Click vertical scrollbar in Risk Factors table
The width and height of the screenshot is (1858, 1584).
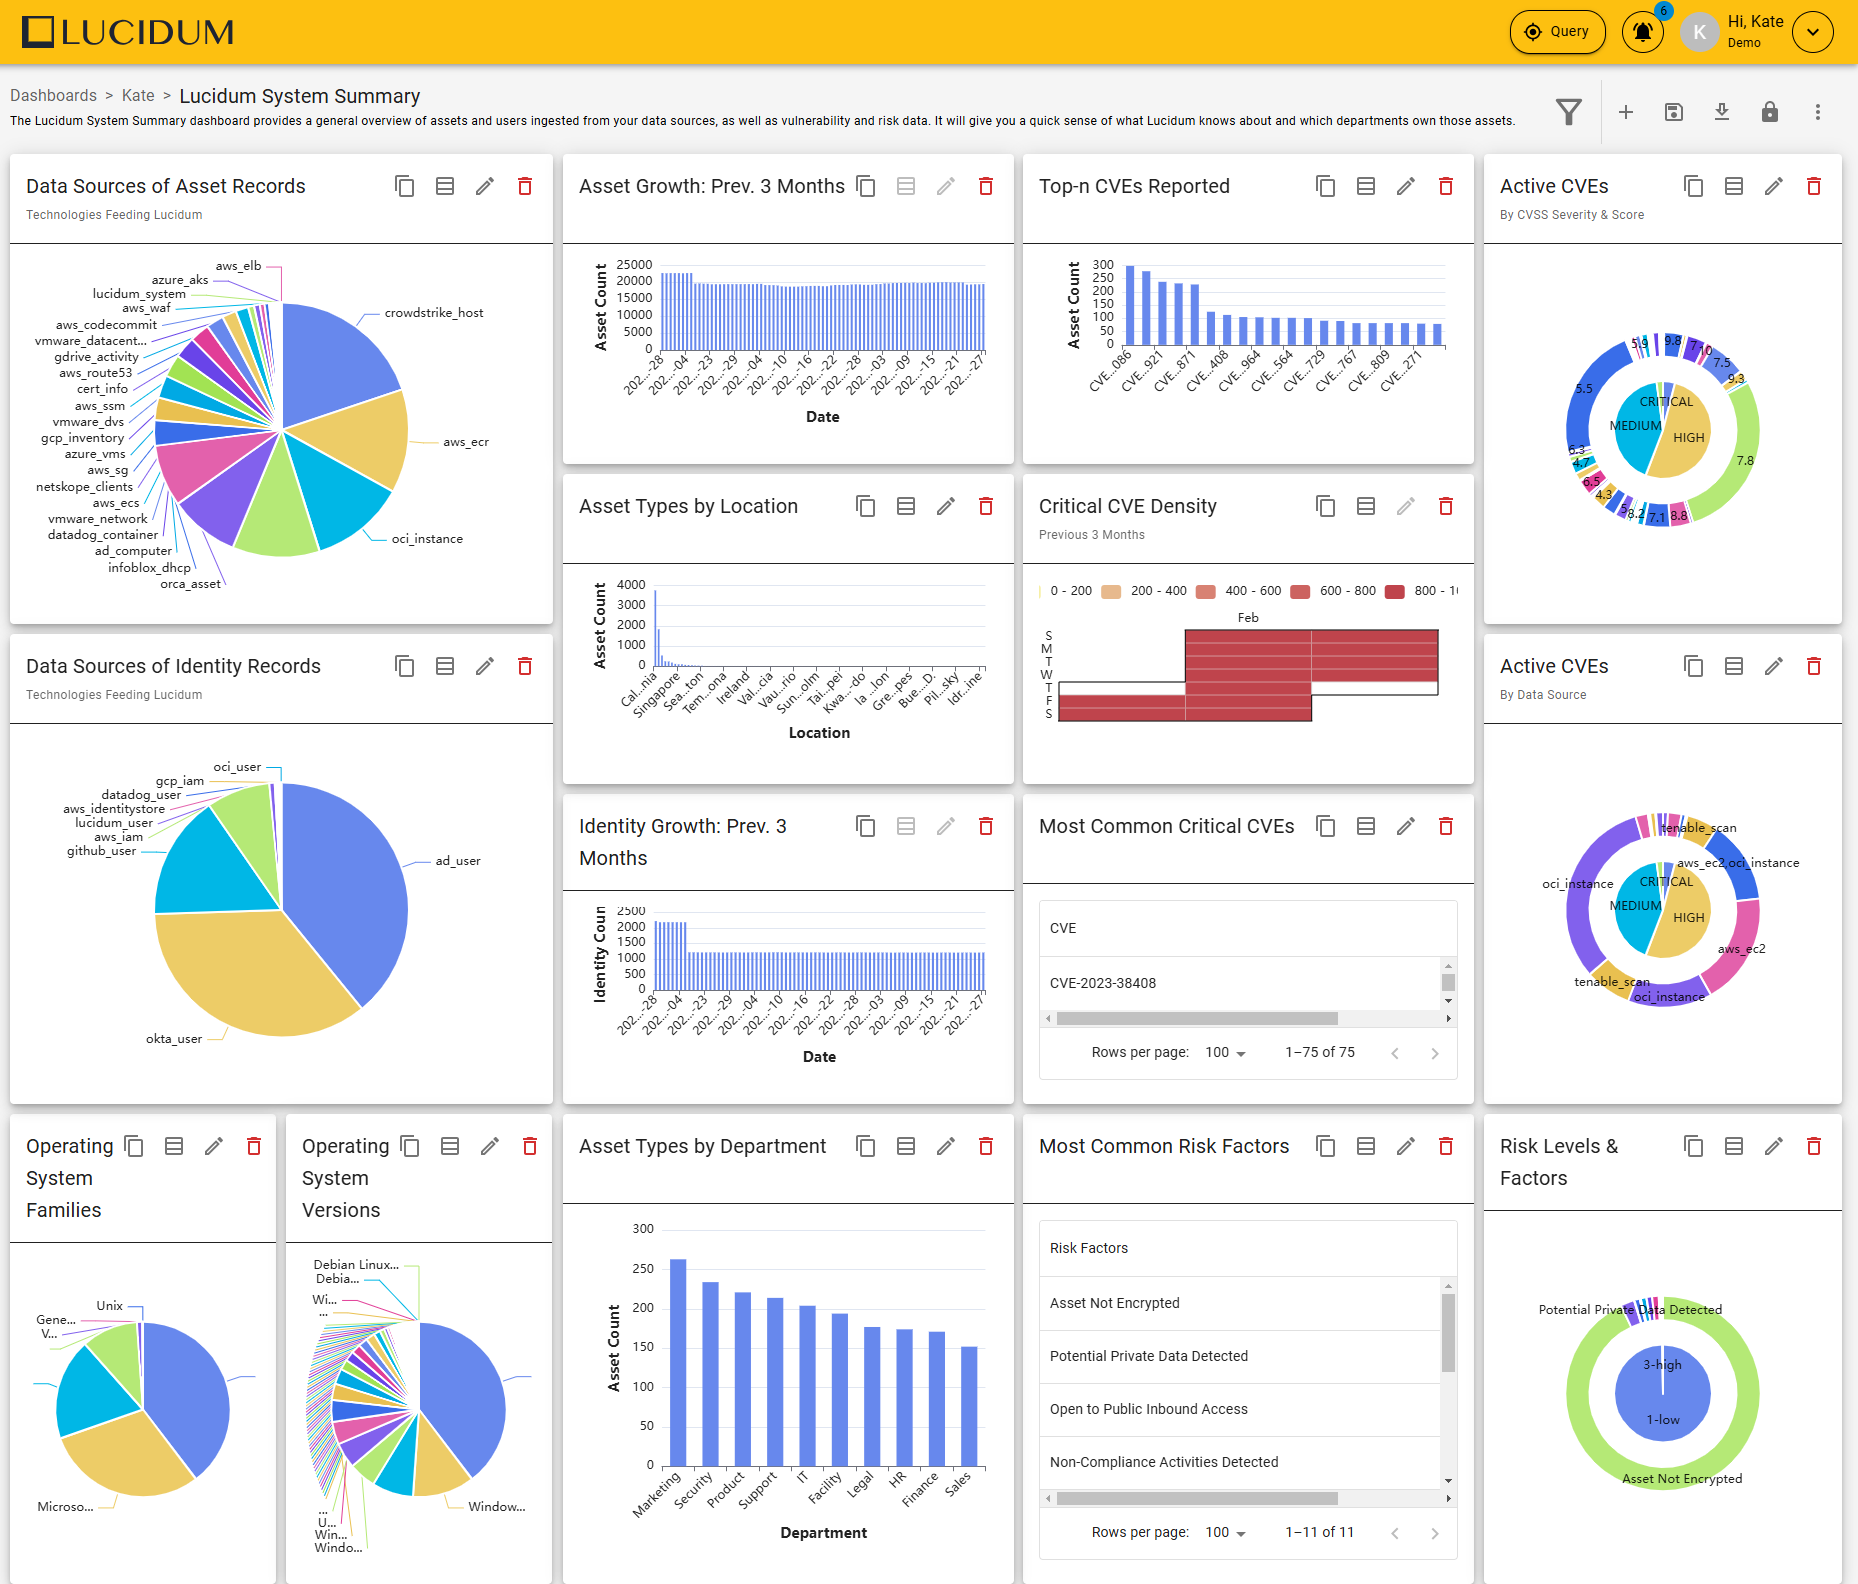pyautogui.click(x=1448, y=1333)
